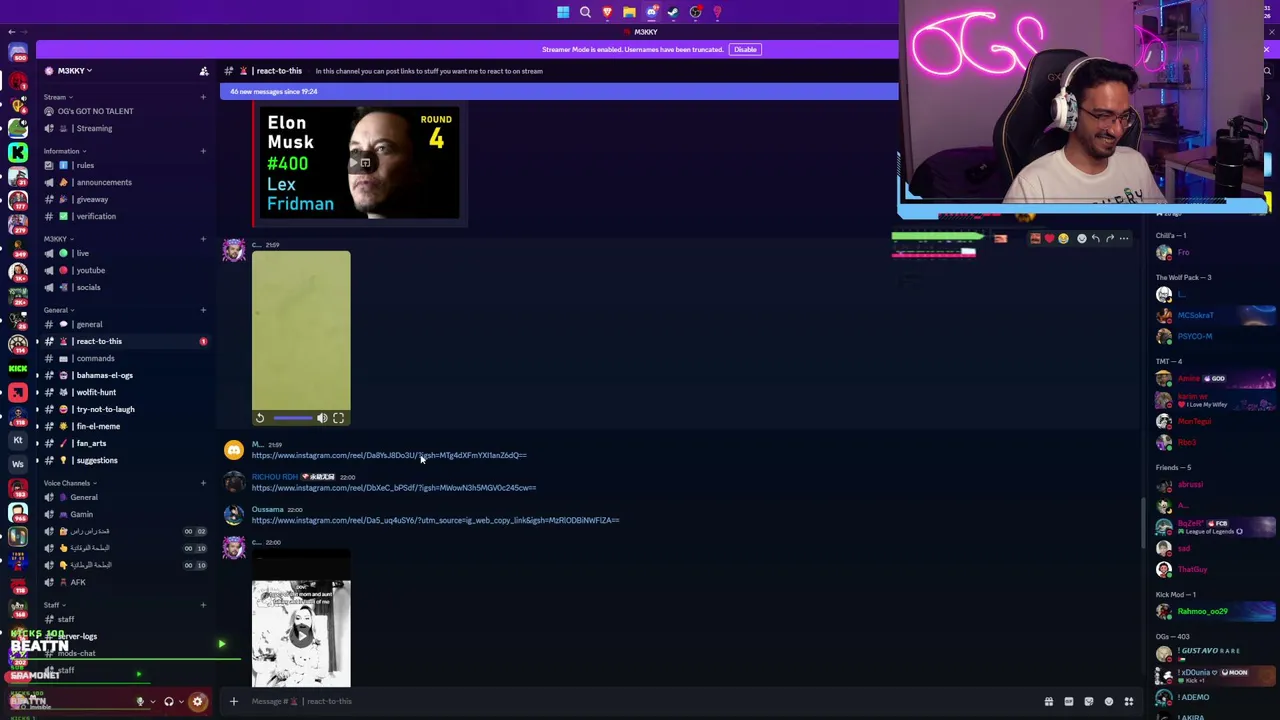Open more options for the hovered message

(x=1124, y=239)
